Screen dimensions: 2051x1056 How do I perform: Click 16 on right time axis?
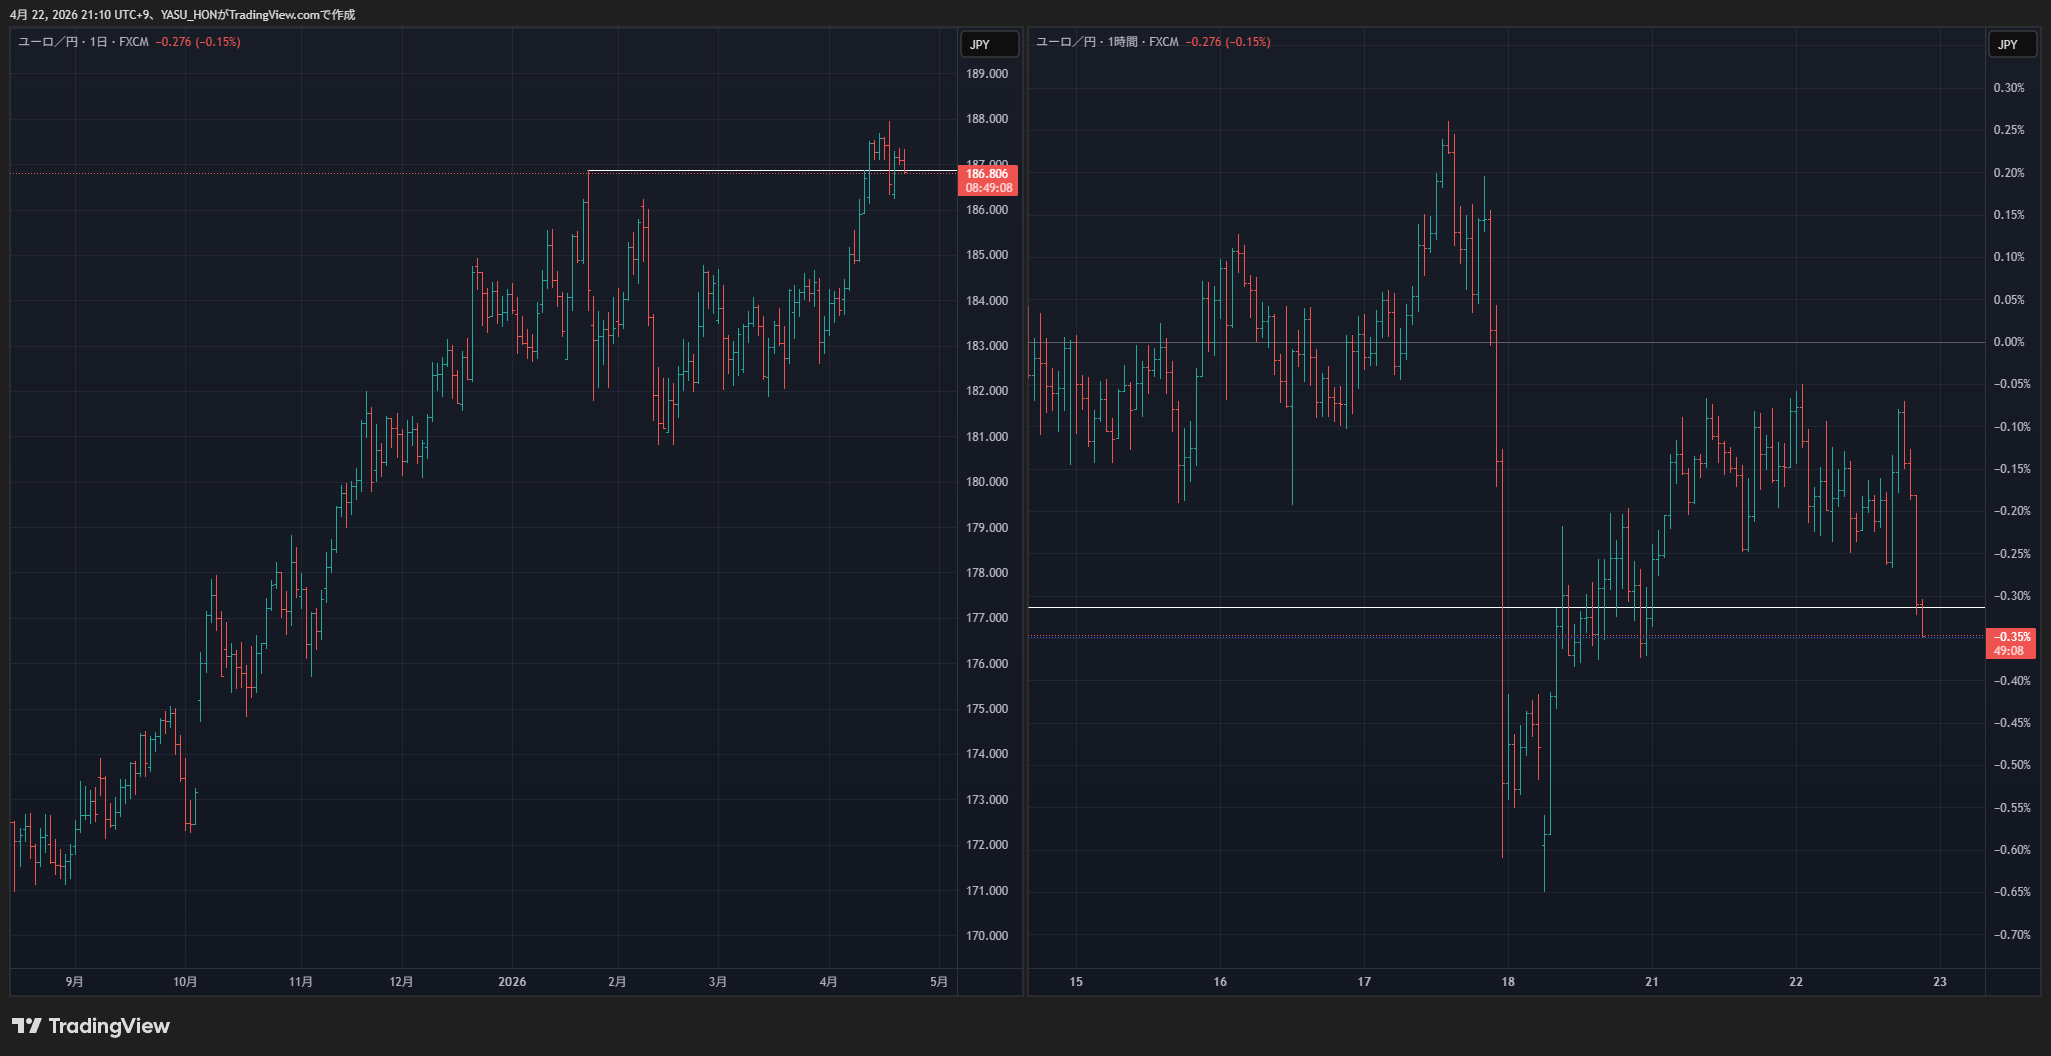coord(1220,982)
